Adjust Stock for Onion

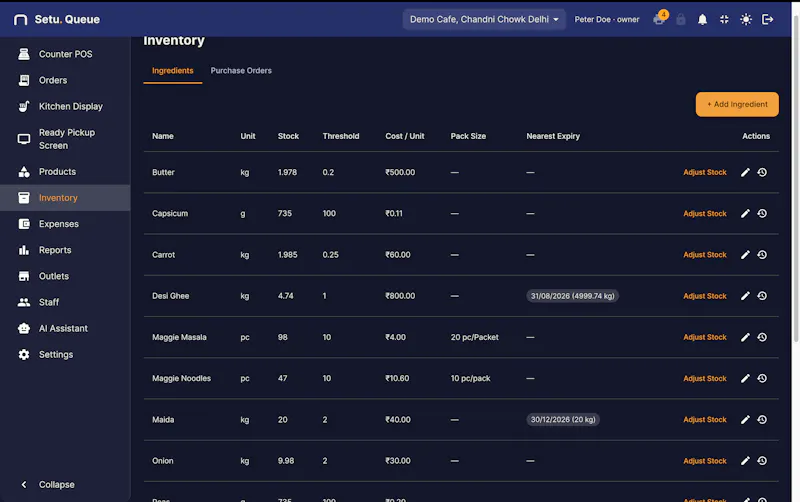(x=705, y=461)
